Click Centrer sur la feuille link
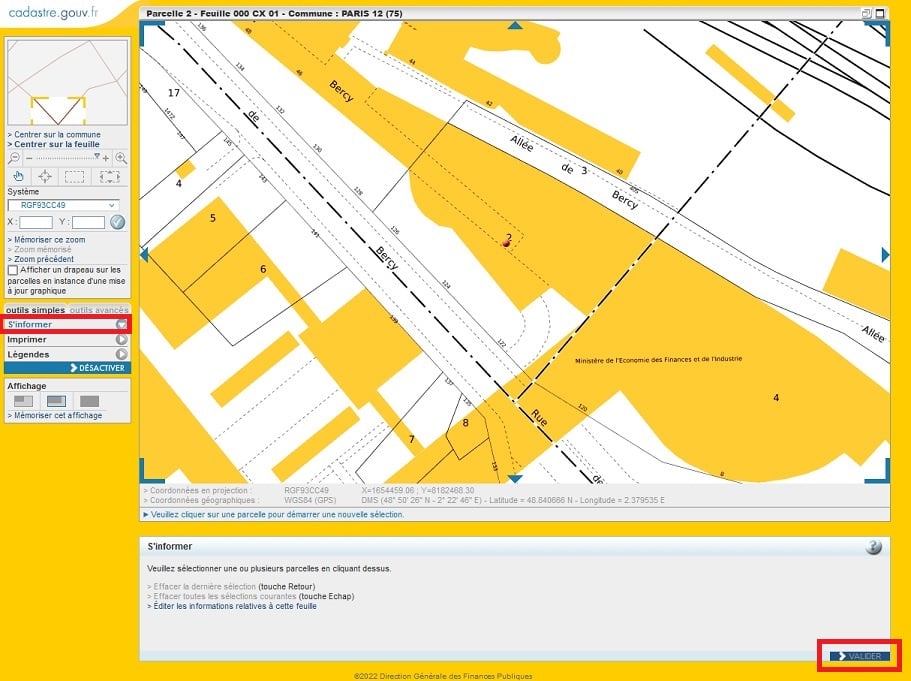This screenshot has width=911, height=681. [x=56, y=144]
